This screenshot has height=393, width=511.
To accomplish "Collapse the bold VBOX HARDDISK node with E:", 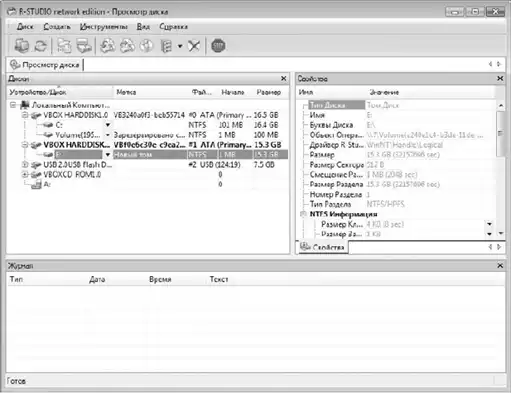I will coord(25,145).
